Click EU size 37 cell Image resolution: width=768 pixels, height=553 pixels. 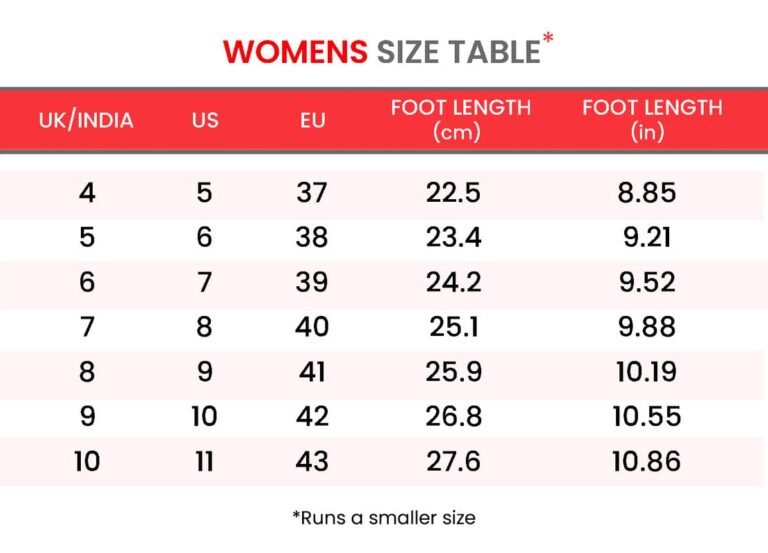click(x=312, y=192)
